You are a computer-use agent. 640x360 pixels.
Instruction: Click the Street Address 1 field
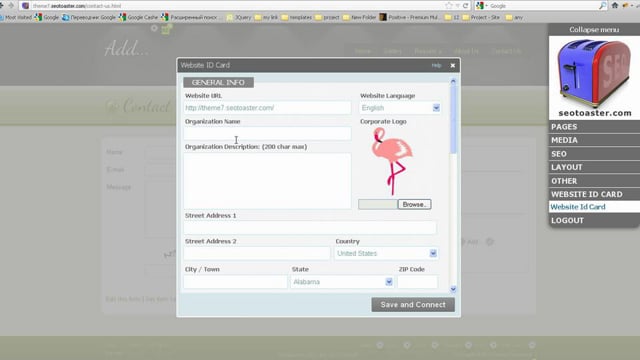point(310,227)
